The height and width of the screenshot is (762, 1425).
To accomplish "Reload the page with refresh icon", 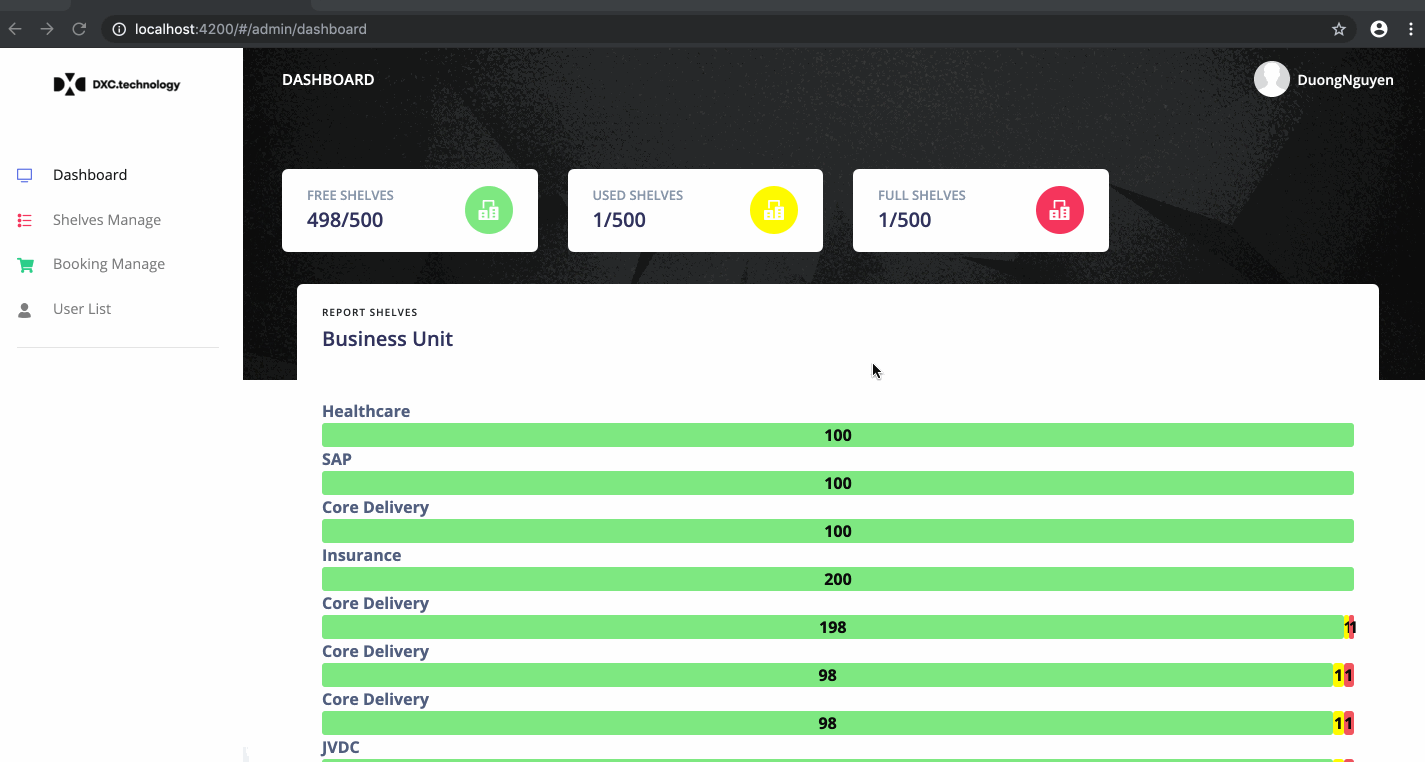I will click(x=79, y=29).
